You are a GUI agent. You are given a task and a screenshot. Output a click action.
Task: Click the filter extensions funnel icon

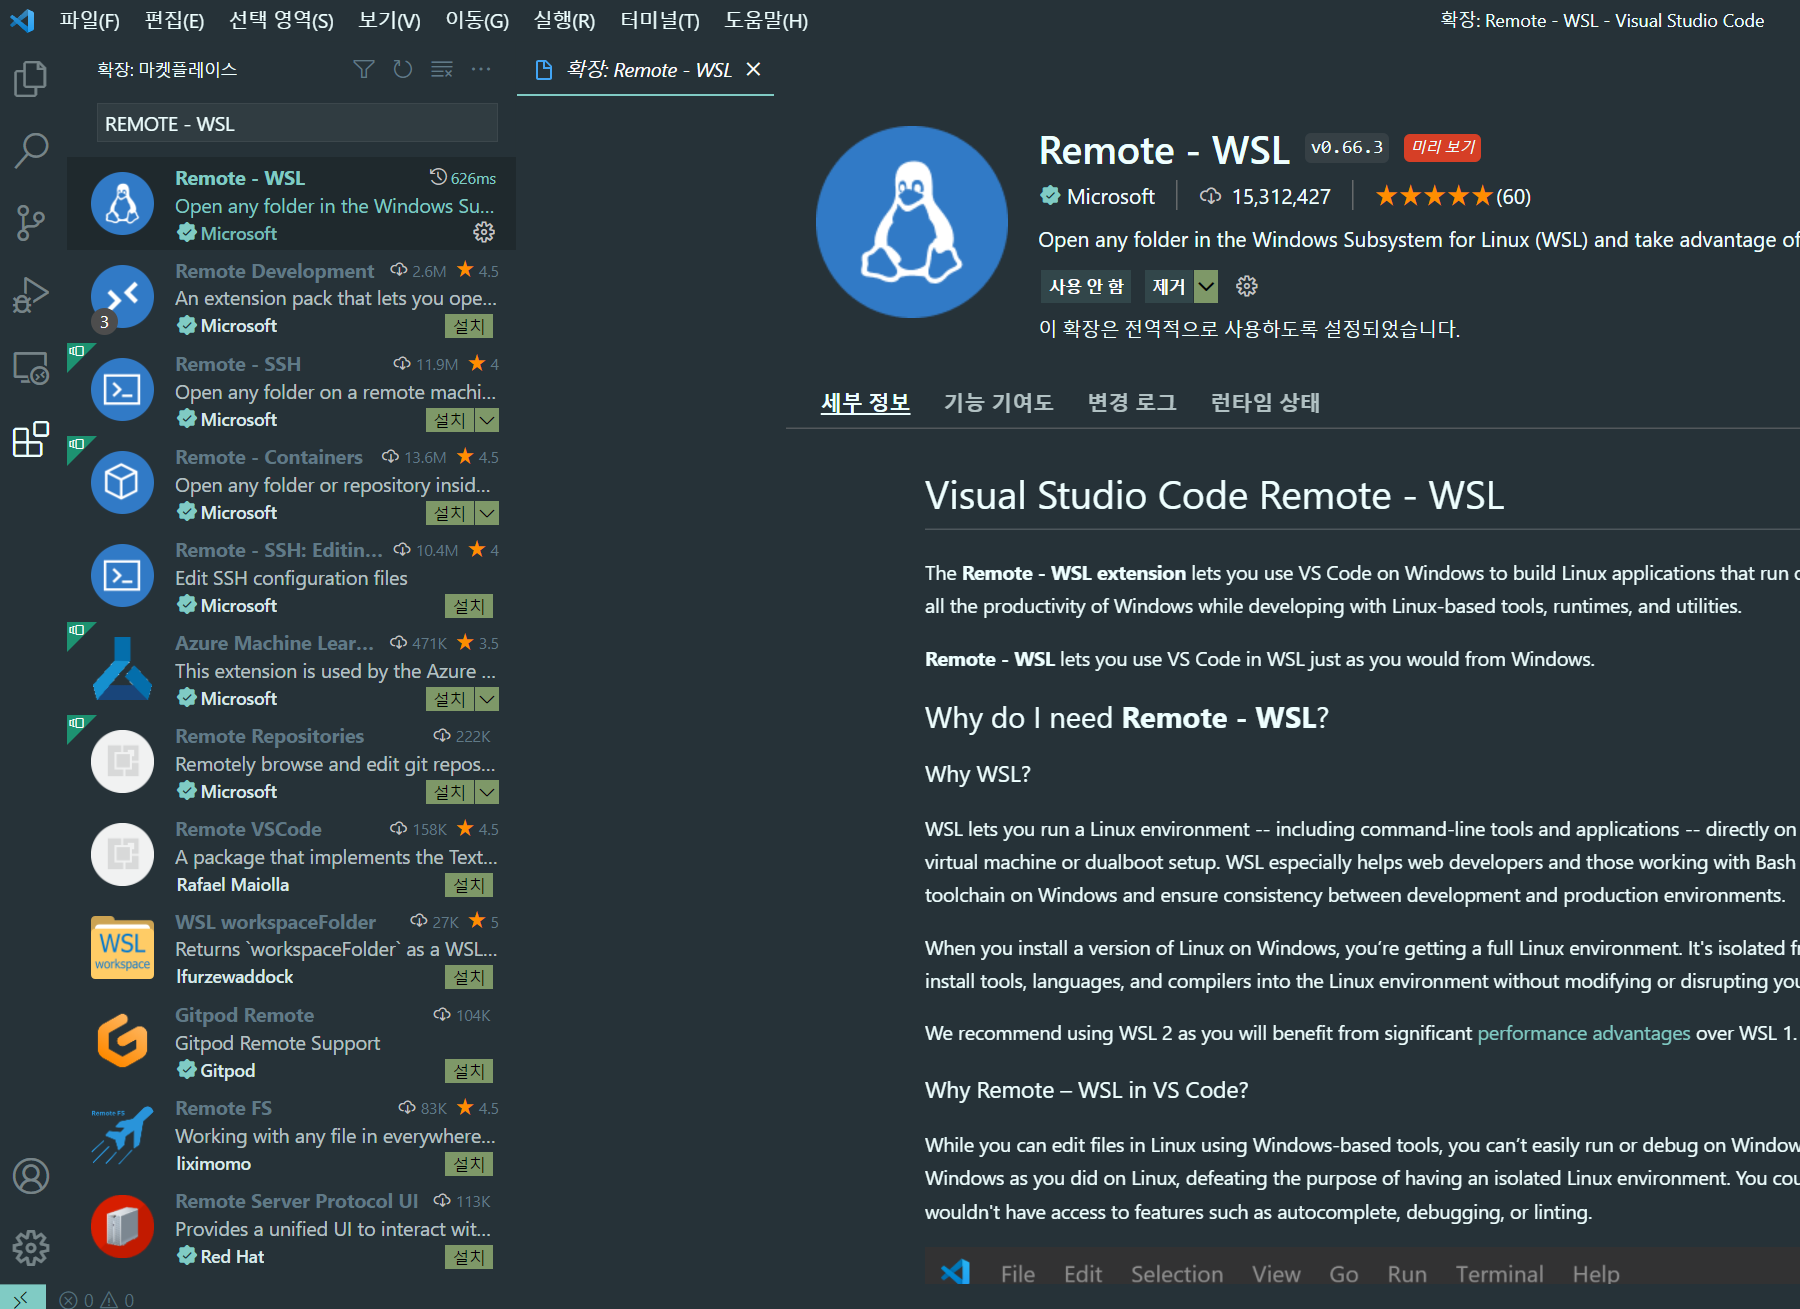coord(364,69)
